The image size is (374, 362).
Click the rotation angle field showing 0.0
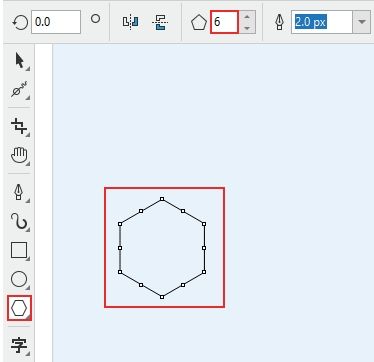click(56, 22)
